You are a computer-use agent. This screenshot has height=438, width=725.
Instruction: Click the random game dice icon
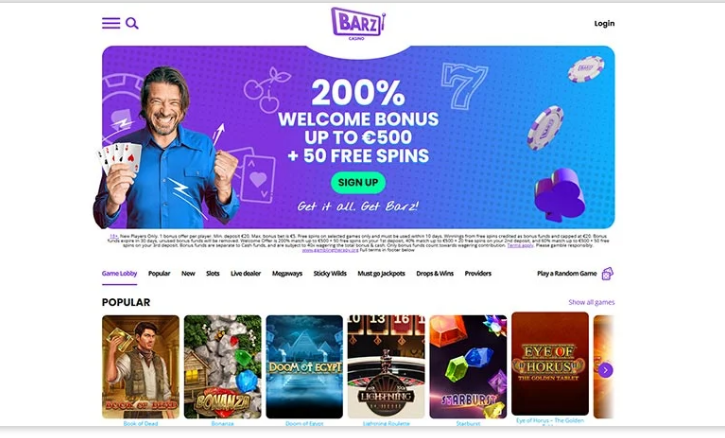click(608, 274)
